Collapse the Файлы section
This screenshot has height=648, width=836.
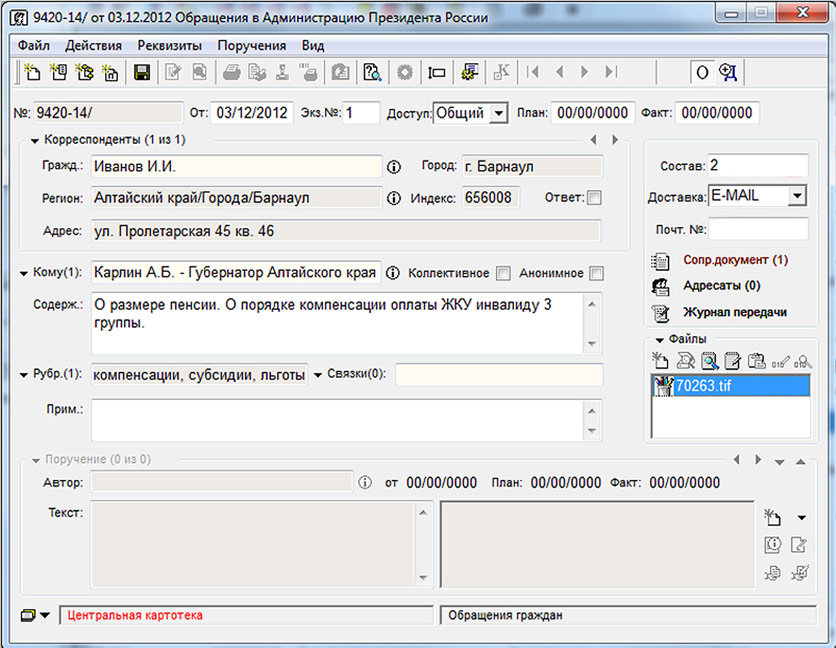point(660,340)
